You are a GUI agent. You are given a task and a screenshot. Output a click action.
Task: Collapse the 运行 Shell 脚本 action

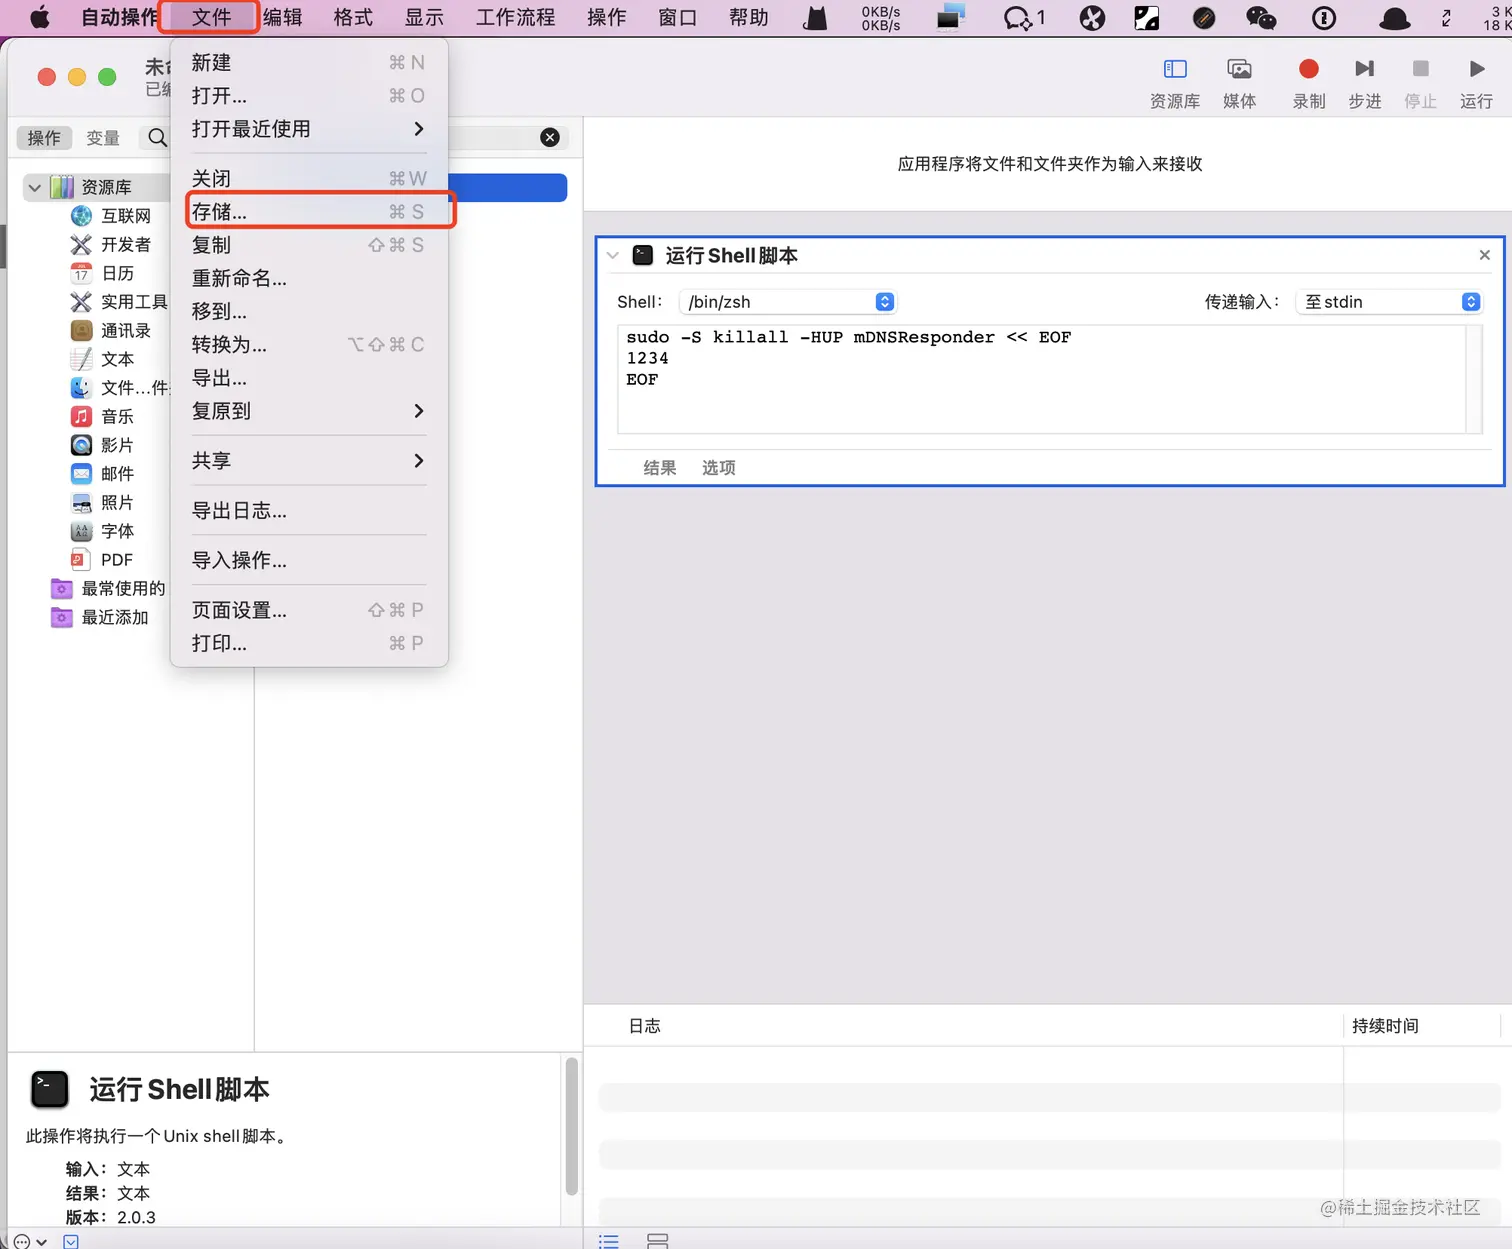click(613, 256)
